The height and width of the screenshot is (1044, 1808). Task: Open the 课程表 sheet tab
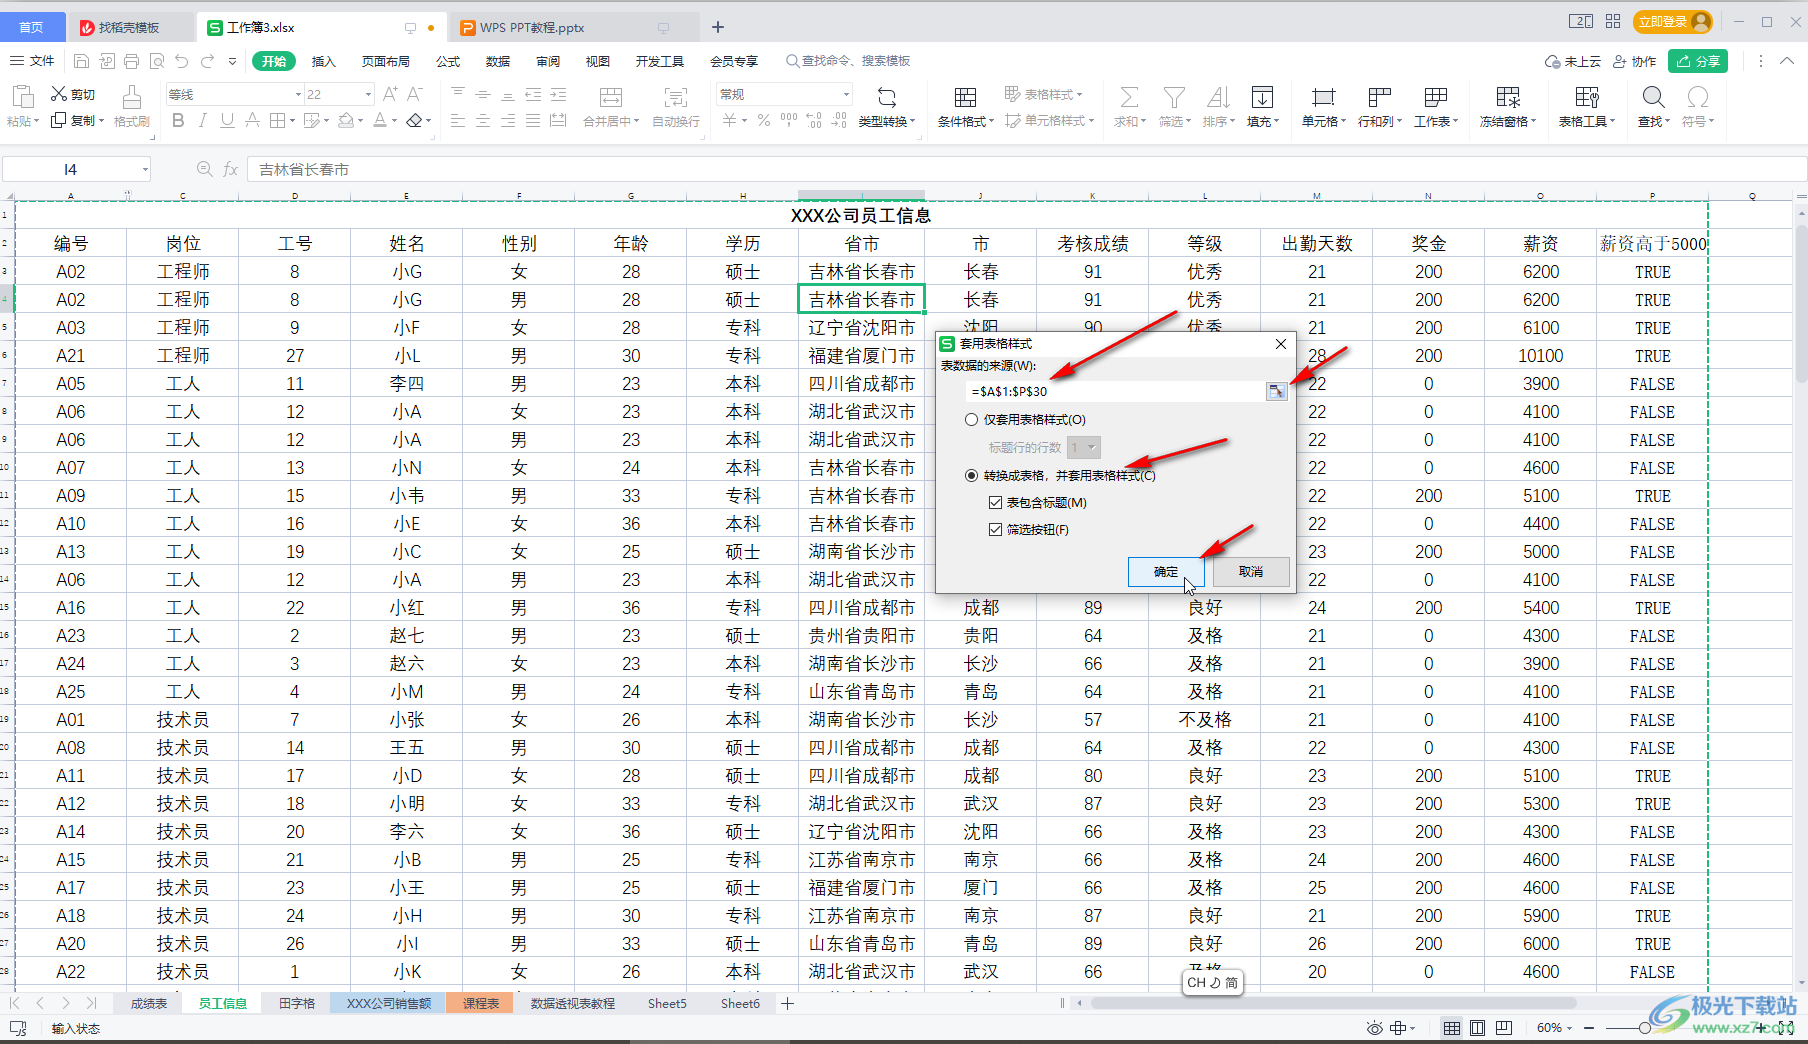(481, 1003)
